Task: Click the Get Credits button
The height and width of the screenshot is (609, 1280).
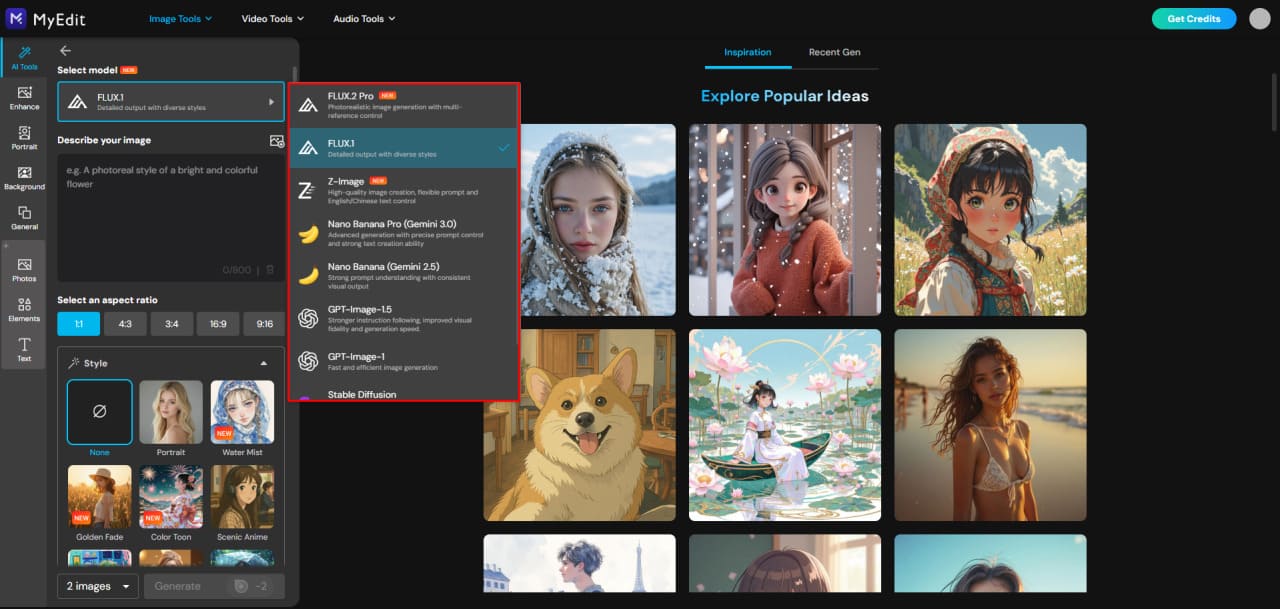Action: (1194, 19)
